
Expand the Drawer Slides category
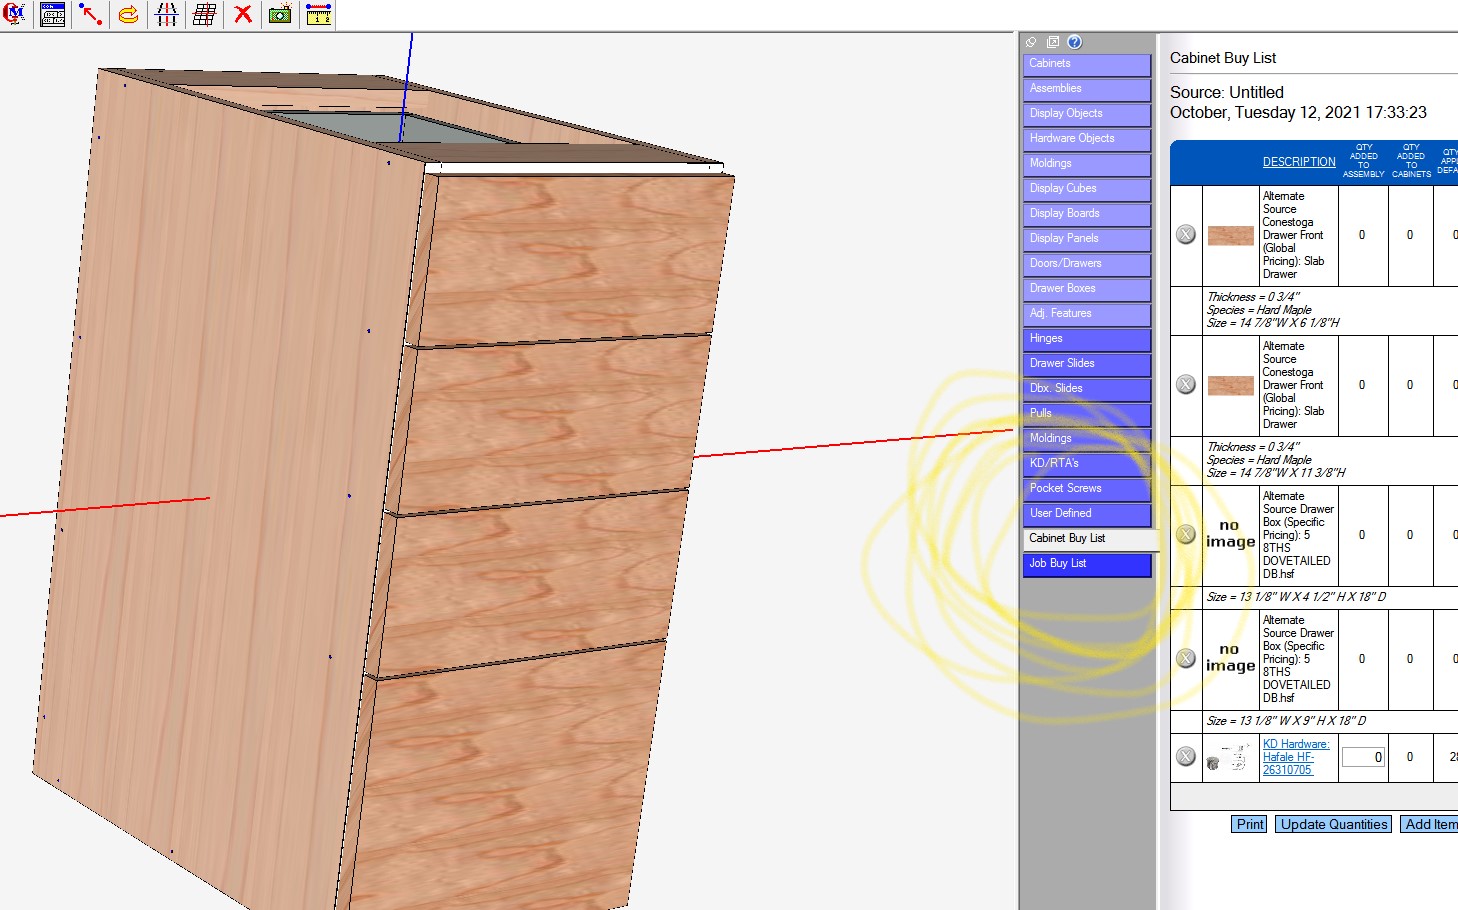tap(1087, 364)
